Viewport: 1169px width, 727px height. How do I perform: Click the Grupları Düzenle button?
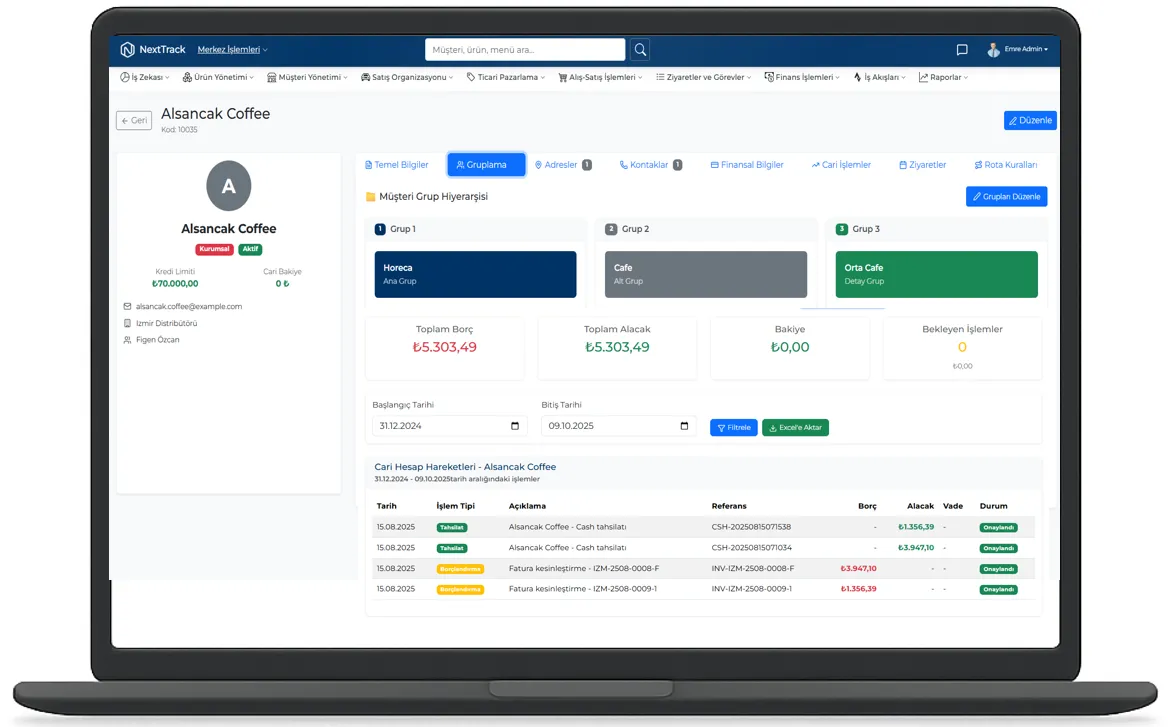pyautogui.click(x=1006, y=197)
